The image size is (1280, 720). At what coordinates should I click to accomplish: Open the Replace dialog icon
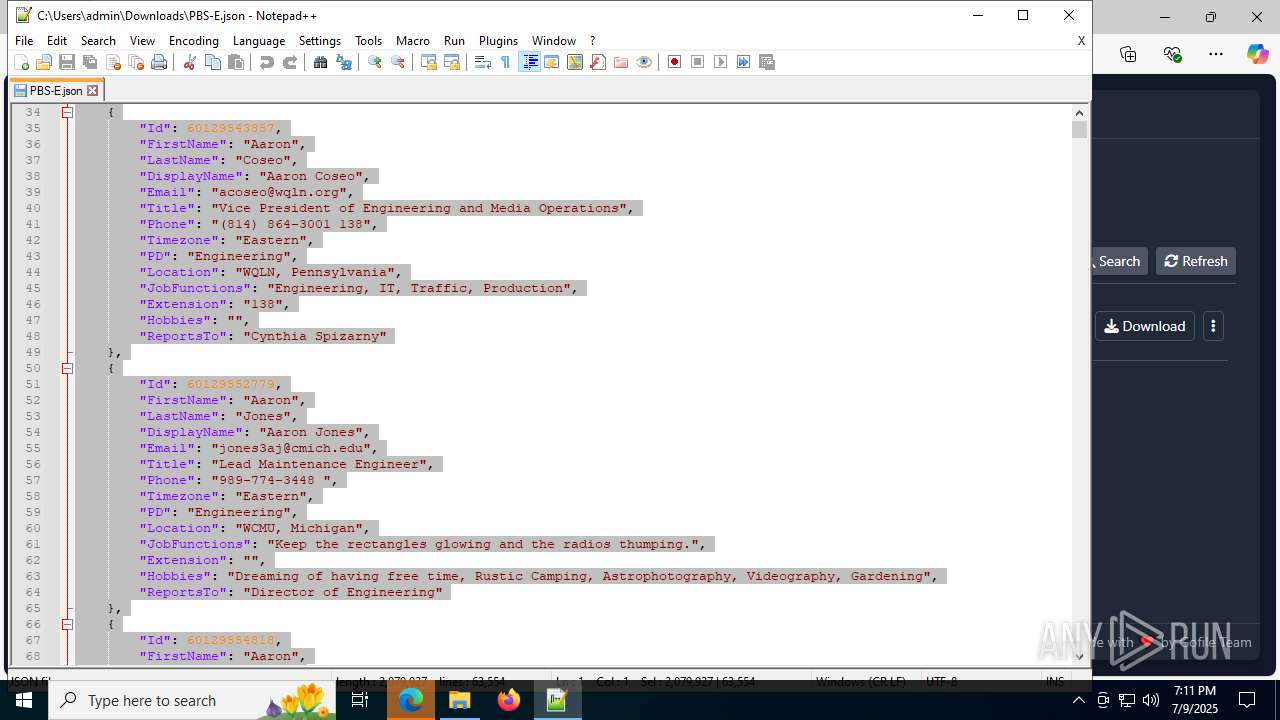tap(344, 62)
